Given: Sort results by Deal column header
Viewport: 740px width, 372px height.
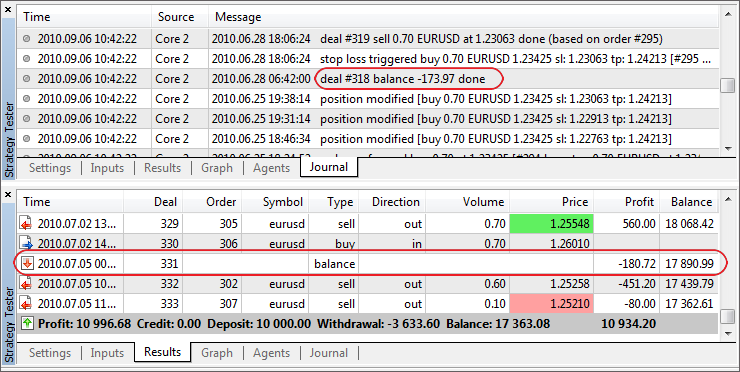Looking at the screenshot, I should 153,202.
